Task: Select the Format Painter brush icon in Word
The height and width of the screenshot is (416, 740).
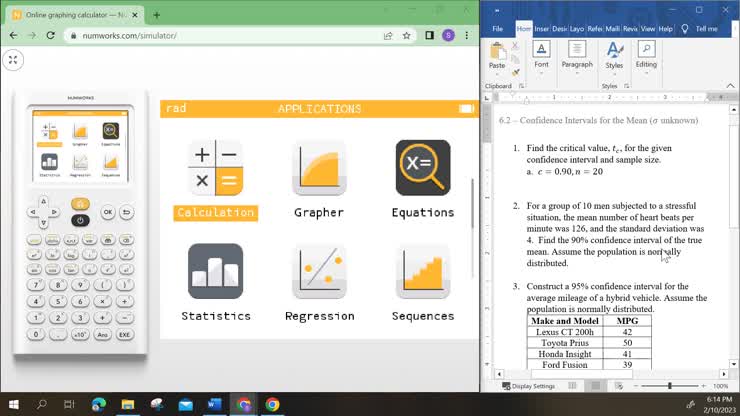Action: 515,72
